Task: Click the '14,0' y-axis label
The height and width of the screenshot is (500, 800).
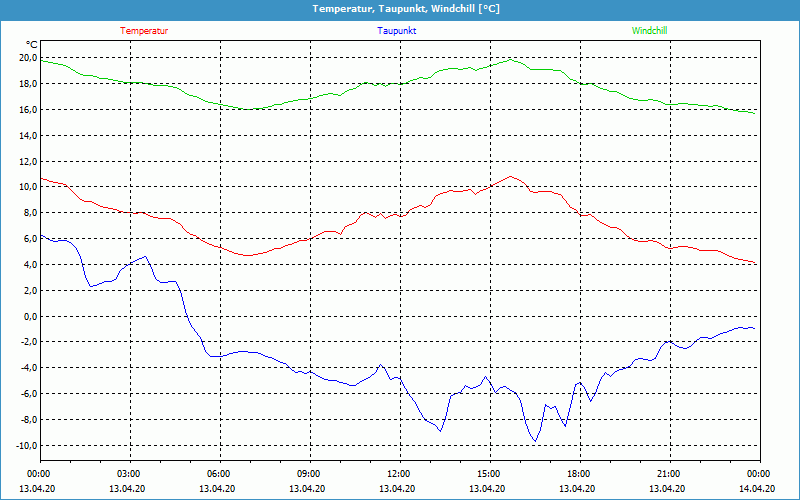Action: (28, 136)
